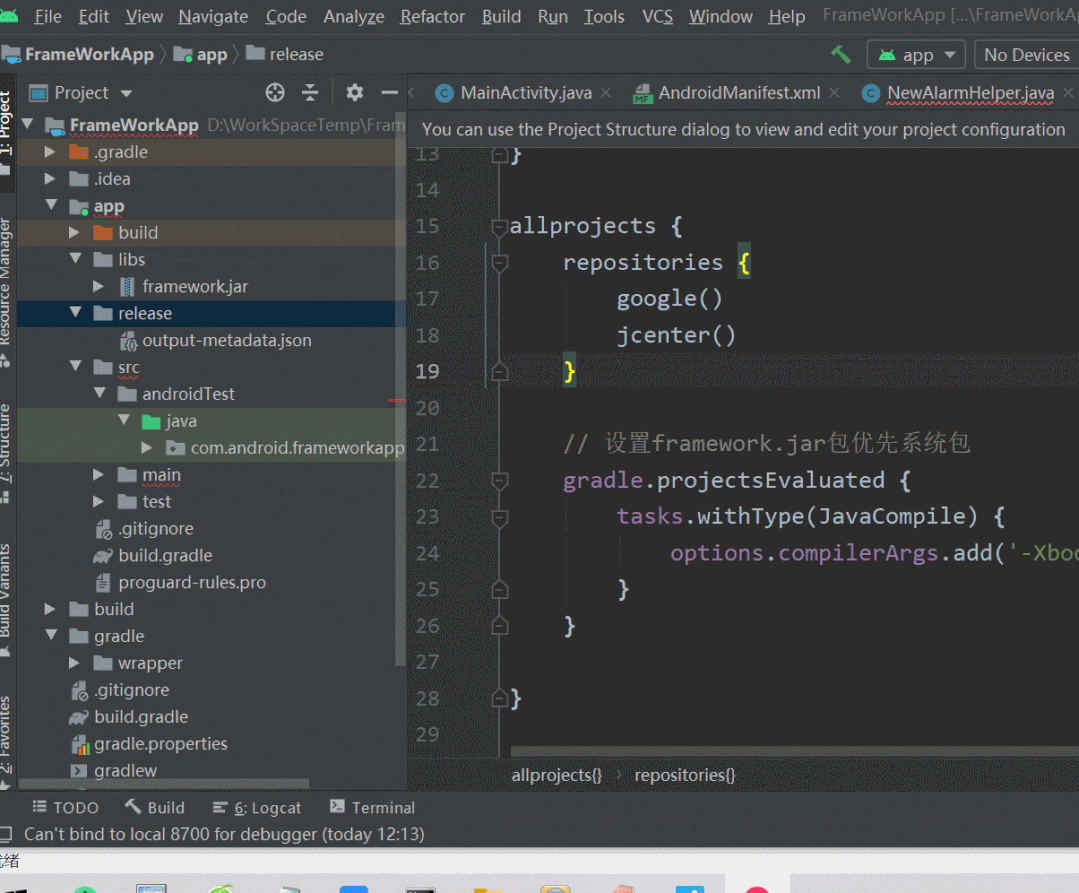Viewport: 1079px width, 893px height.
Task: Open the app run configuration dropdown
Action: point(917,54)
